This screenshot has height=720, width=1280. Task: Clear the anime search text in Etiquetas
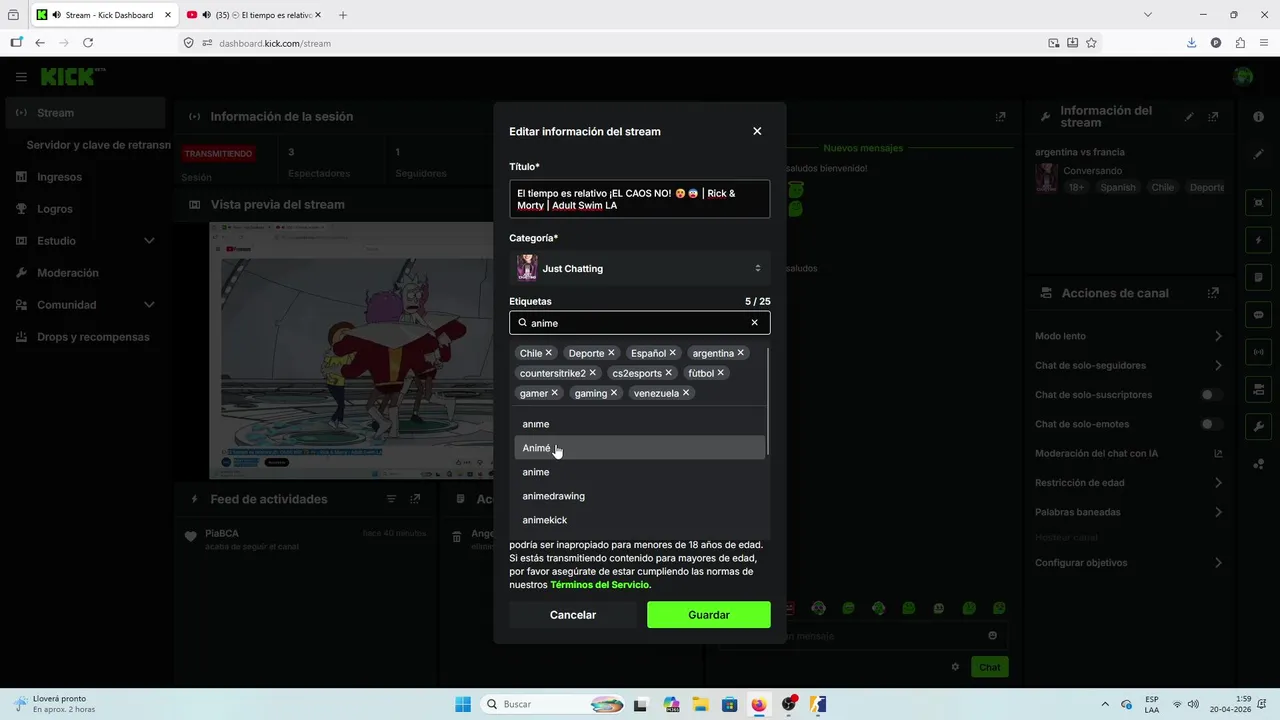coord(755,323)
